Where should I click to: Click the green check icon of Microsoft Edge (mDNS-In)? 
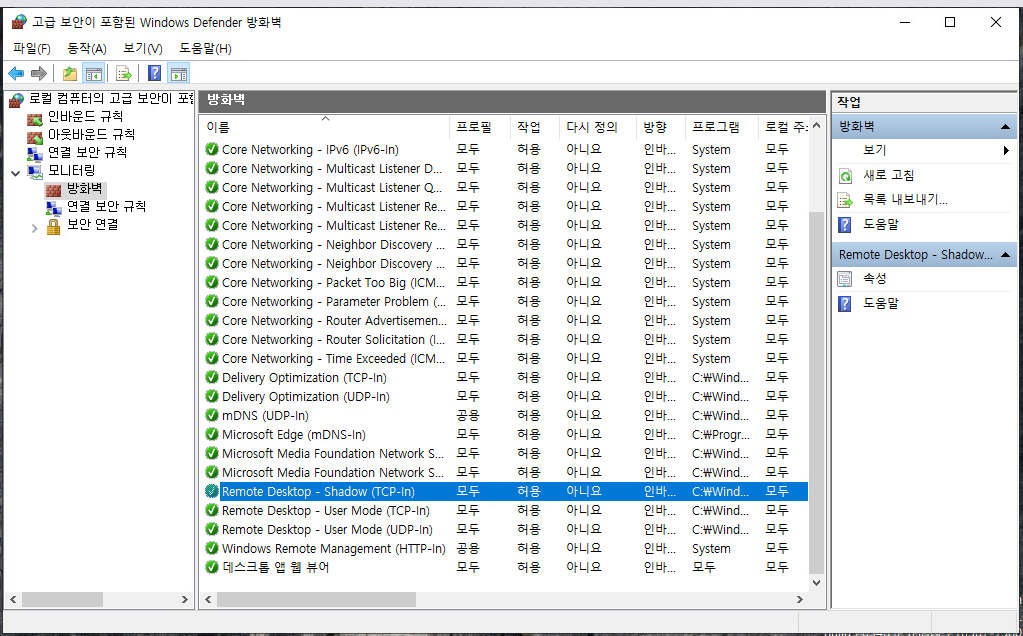click(211, 434)
